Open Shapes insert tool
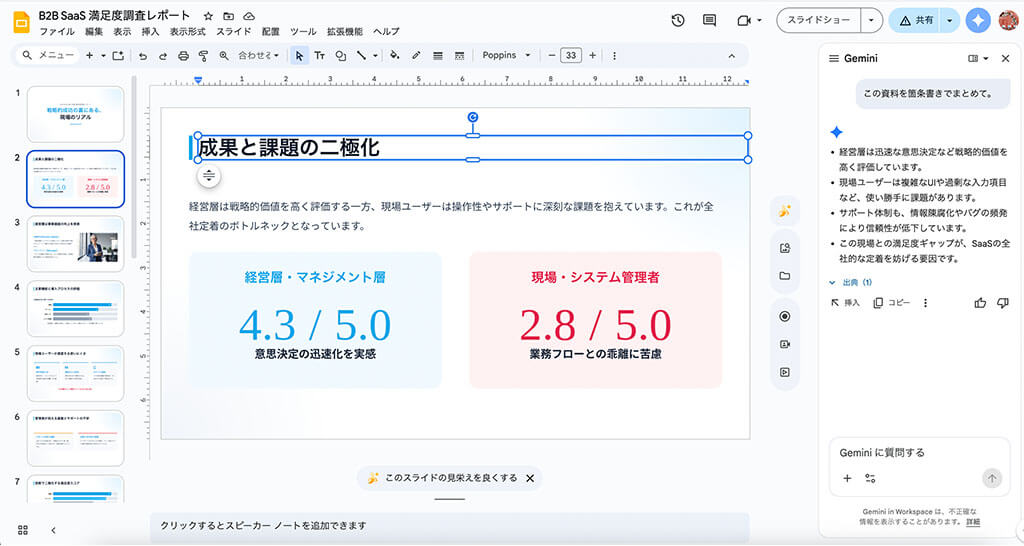Viewport: 1024px width, 546px height. pyautogui.click(x=340, y=56)
